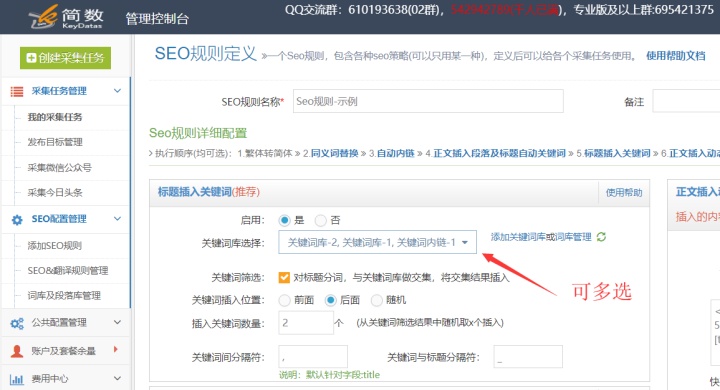Open 我的采集任务 in sidebar
This screenshot has width=720, height=390.
tap(55, 117)
